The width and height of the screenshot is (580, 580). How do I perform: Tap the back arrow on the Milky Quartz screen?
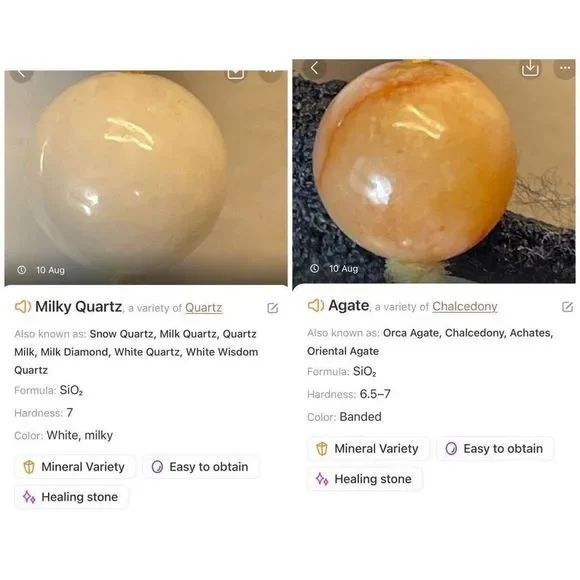22,75
